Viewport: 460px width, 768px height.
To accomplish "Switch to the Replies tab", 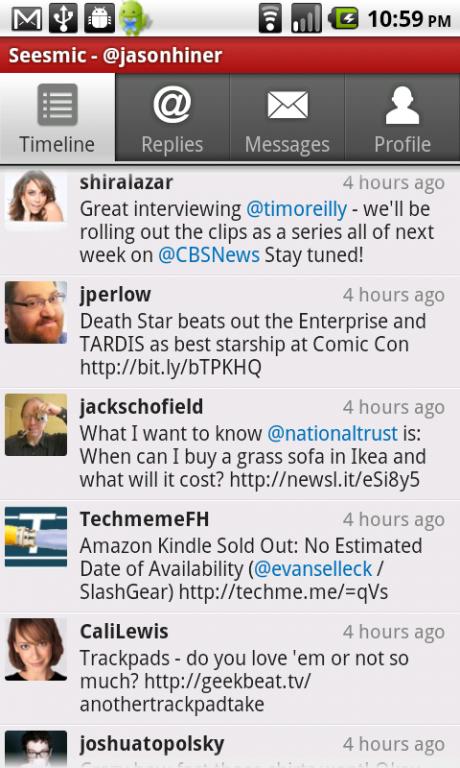I will click(172, 118).
